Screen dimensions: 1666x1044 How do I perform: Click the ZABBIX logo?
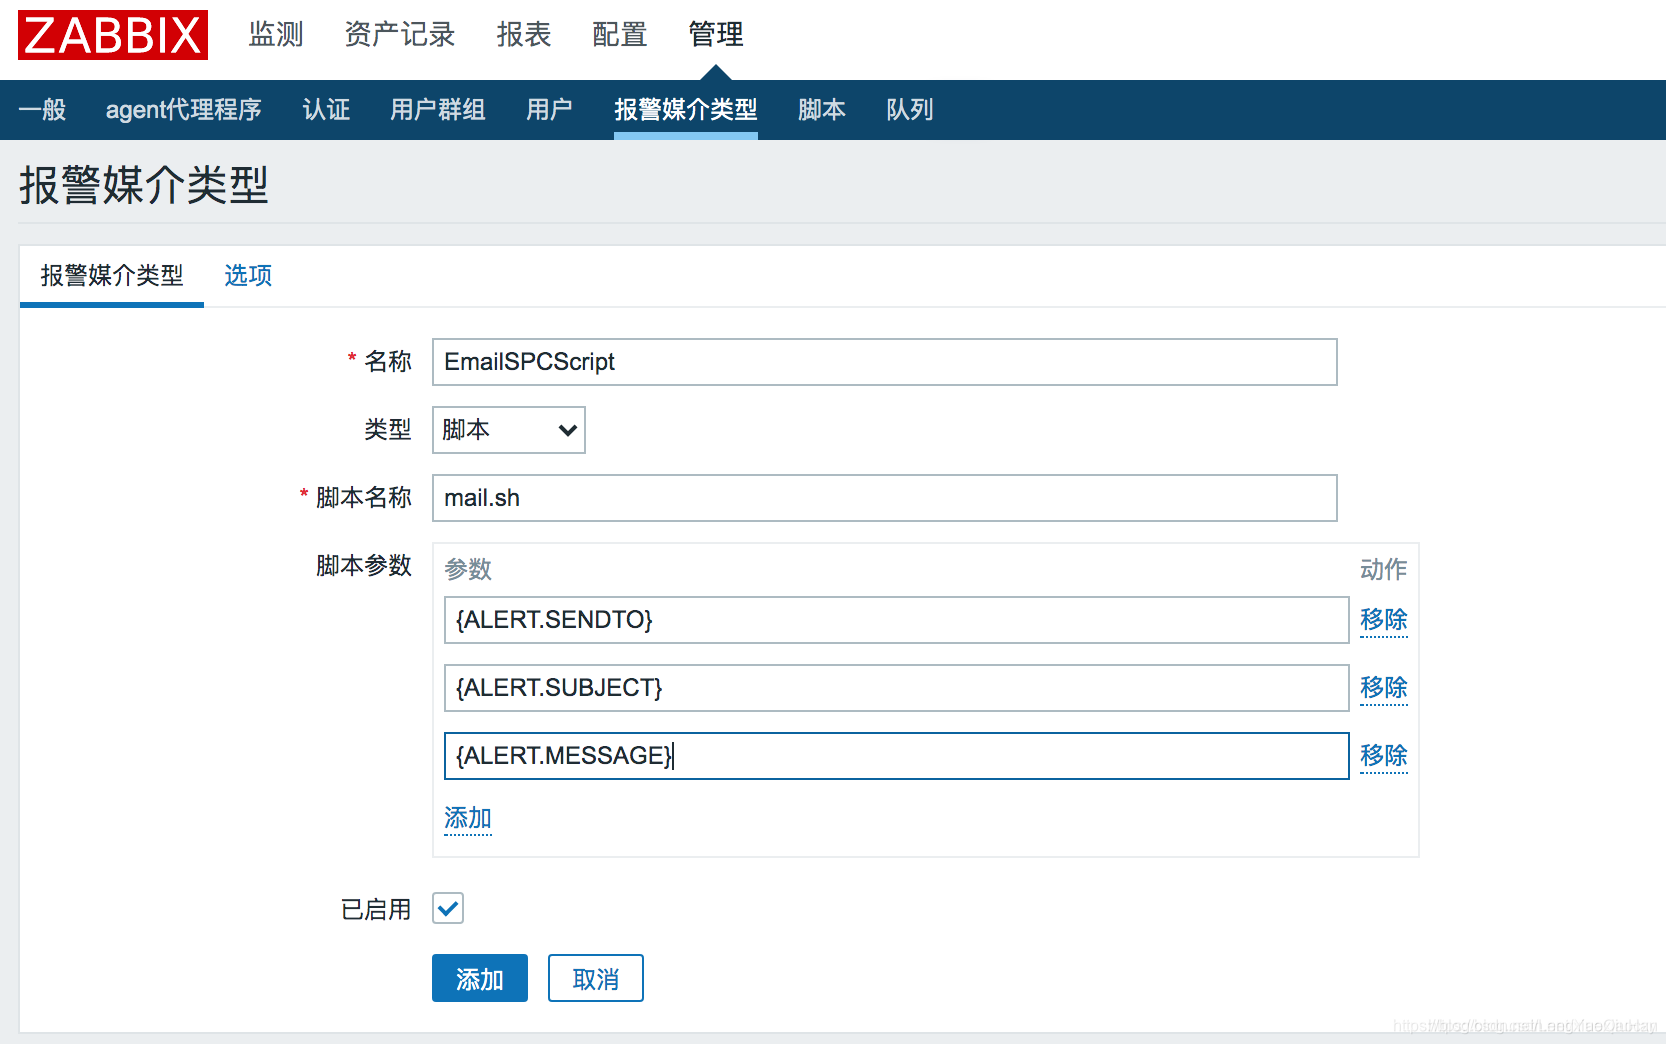point(113,35)
